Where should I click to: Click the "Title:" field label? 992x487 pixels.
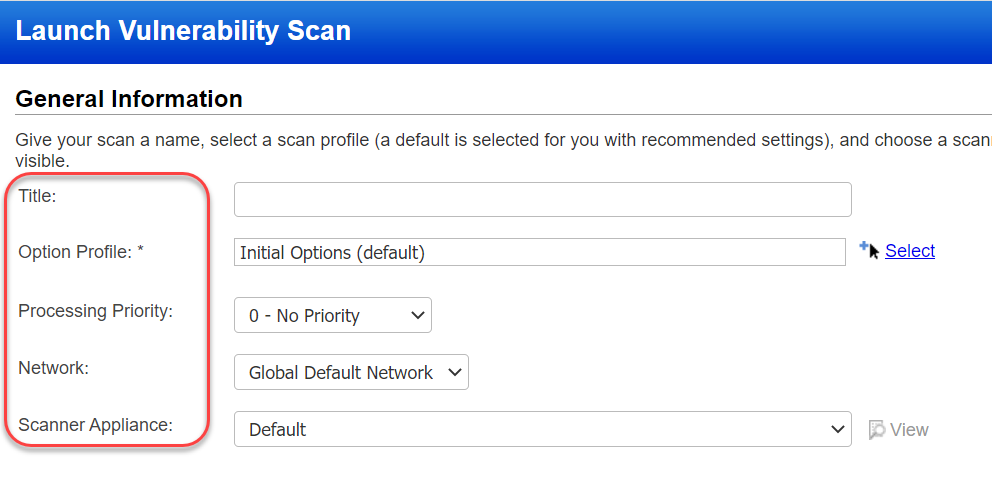pos(37,196)
